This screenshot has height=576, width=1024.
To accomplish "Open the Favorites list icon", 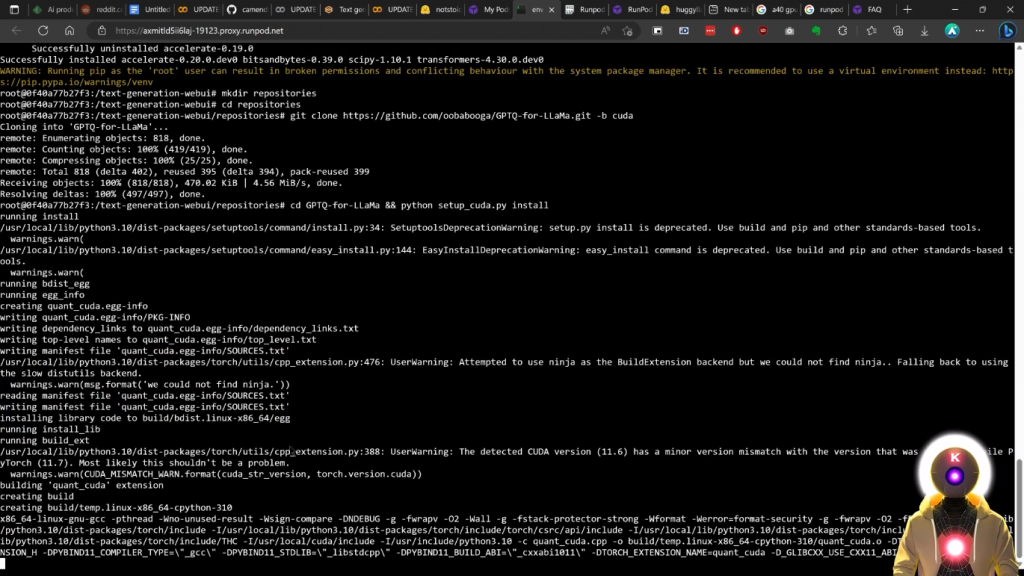I will [871, 31].
